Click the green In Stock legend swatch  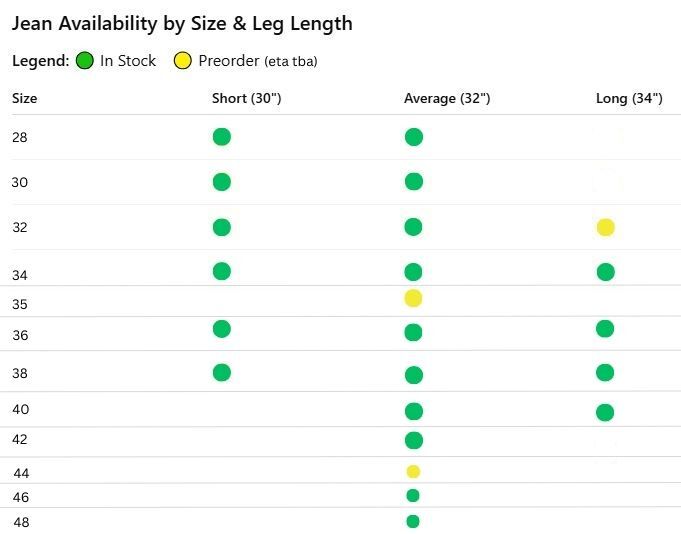85,61
